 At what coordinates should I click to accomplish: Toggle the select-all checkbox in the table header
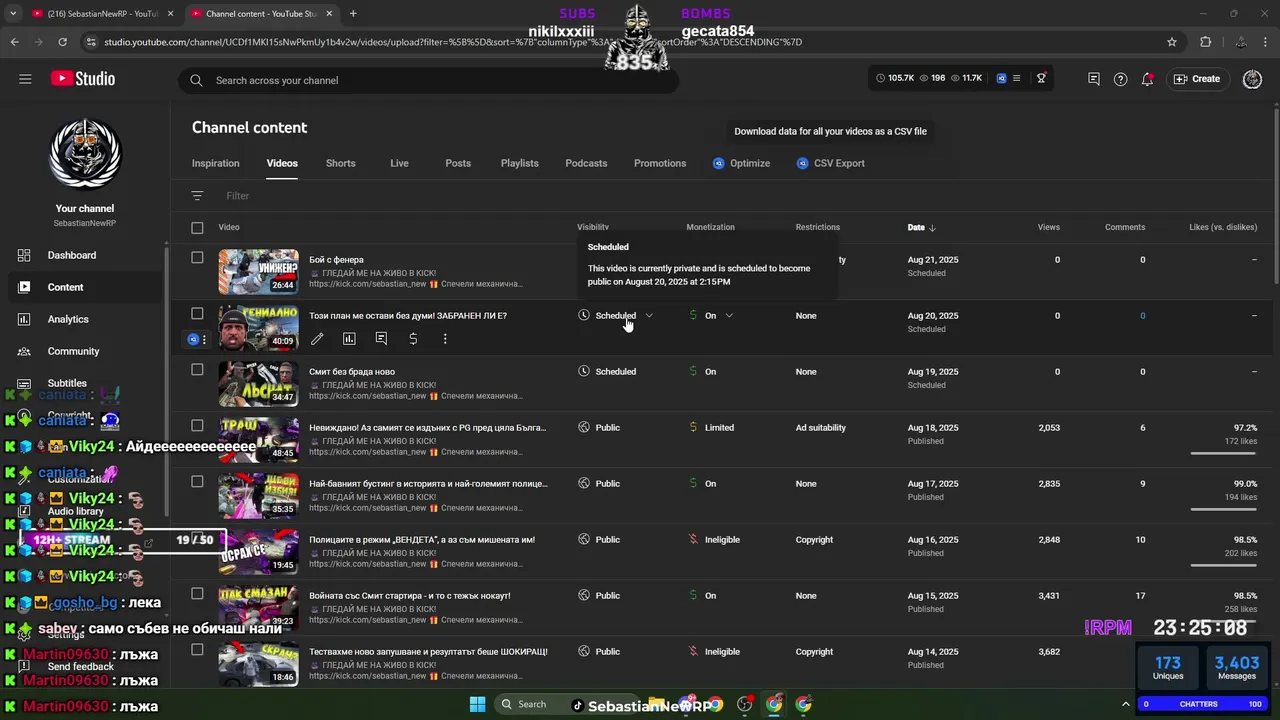(197, 227)
